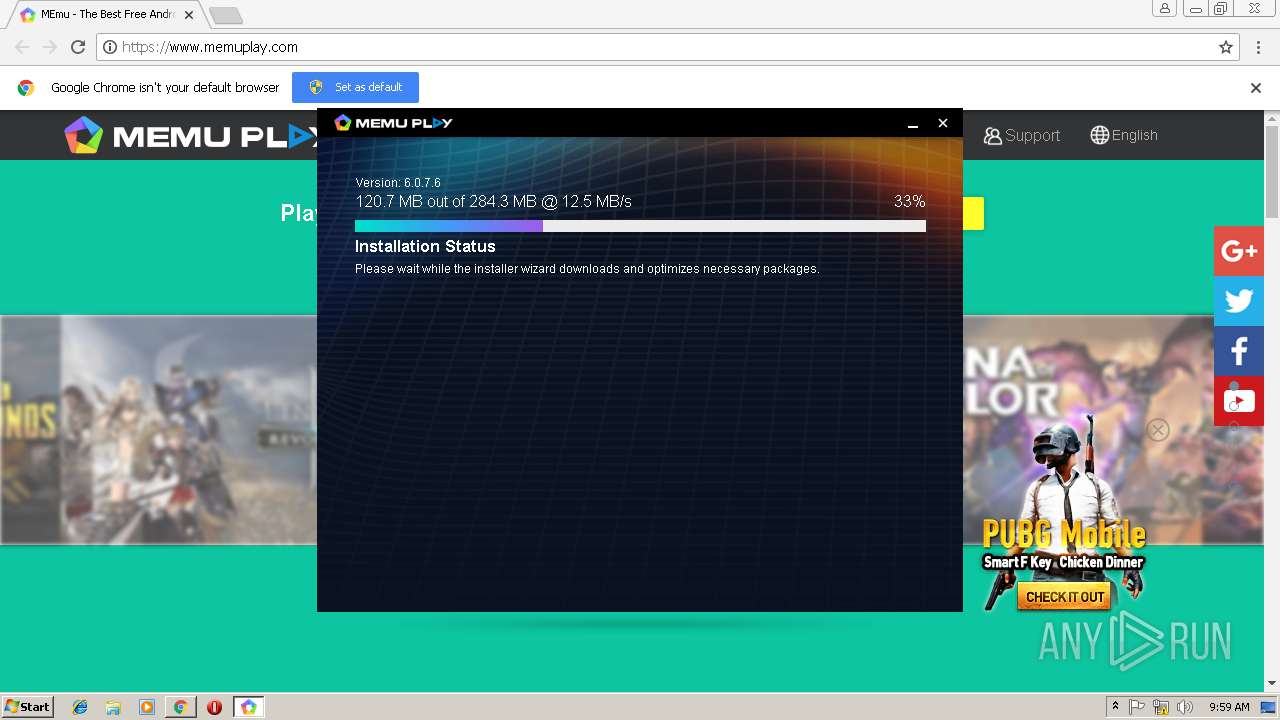The height and width of the screenshot is (720, 1280).
Task: Click the Twitter share icon
Action: [x=1239, y=301]
